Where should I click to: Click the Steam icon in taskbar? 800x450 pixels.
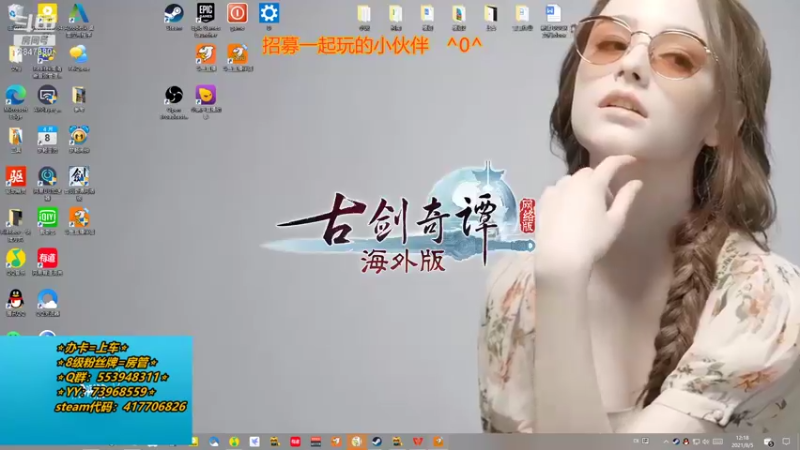[377, 441]
